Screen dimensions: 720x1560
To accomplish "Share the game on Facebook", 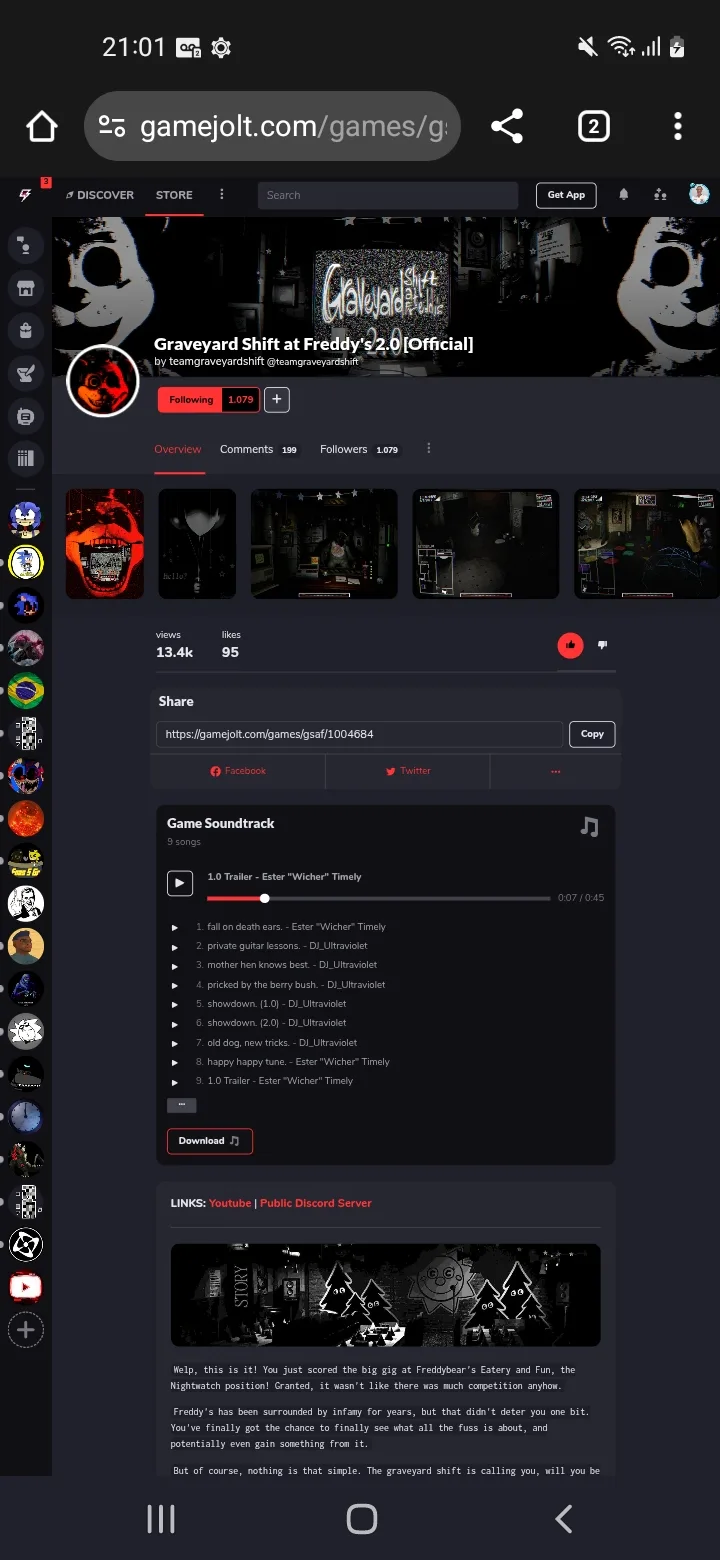I will pyautogui.click(x=238, y=771).
